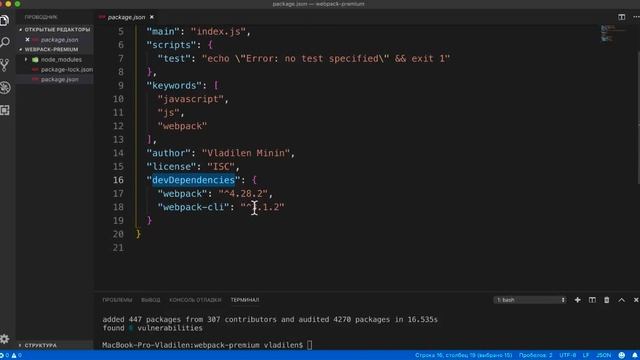This screenshot has width=640, height=360.
Task: Click the terminal prompt input area
Action: coord(309,345)
